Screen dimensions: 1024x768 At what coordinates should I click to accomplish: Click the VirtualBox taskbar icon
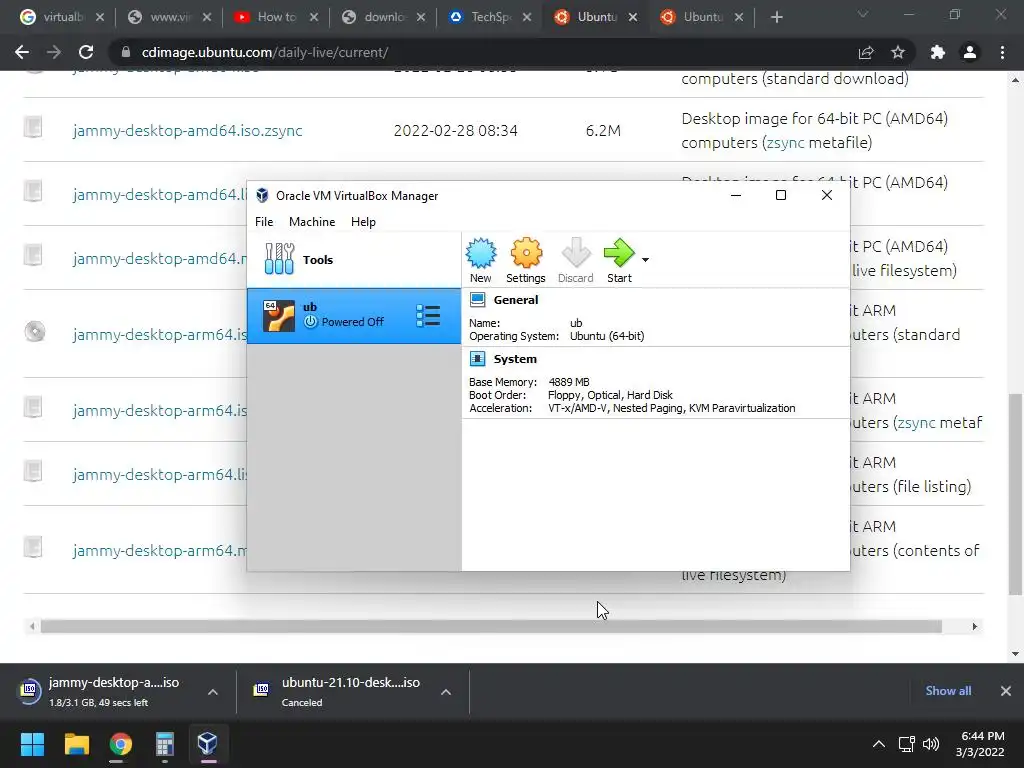tap(208, 744)
